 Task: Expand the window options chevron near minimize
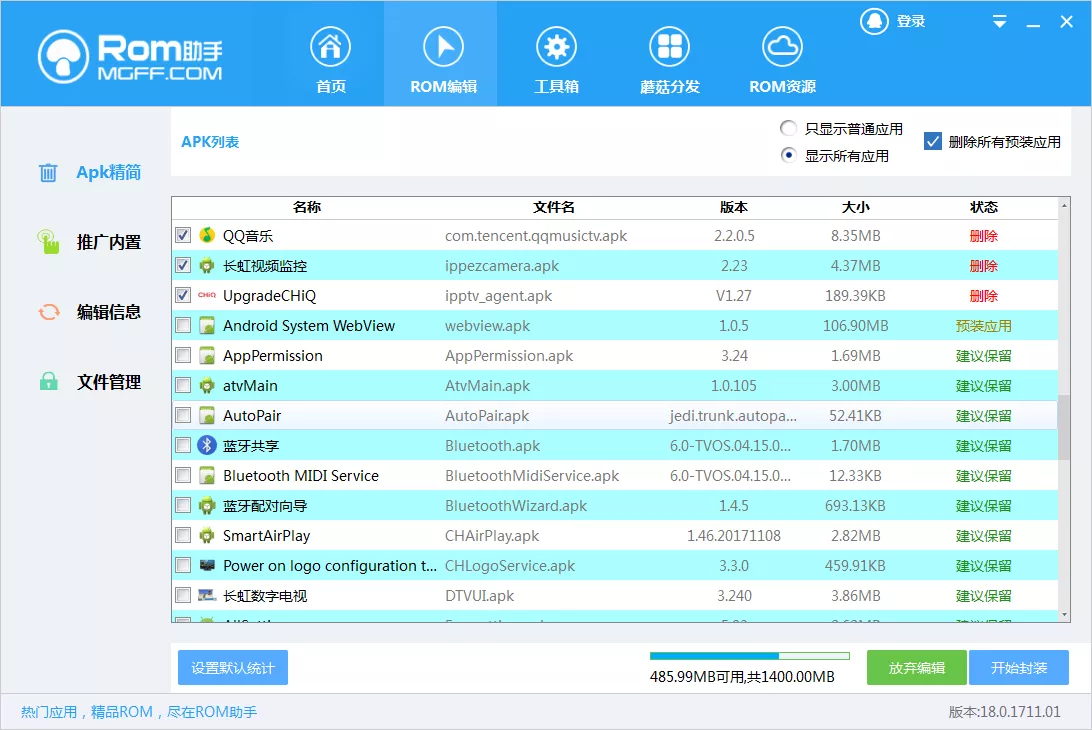pyautogui.click(x=998, y=20)
